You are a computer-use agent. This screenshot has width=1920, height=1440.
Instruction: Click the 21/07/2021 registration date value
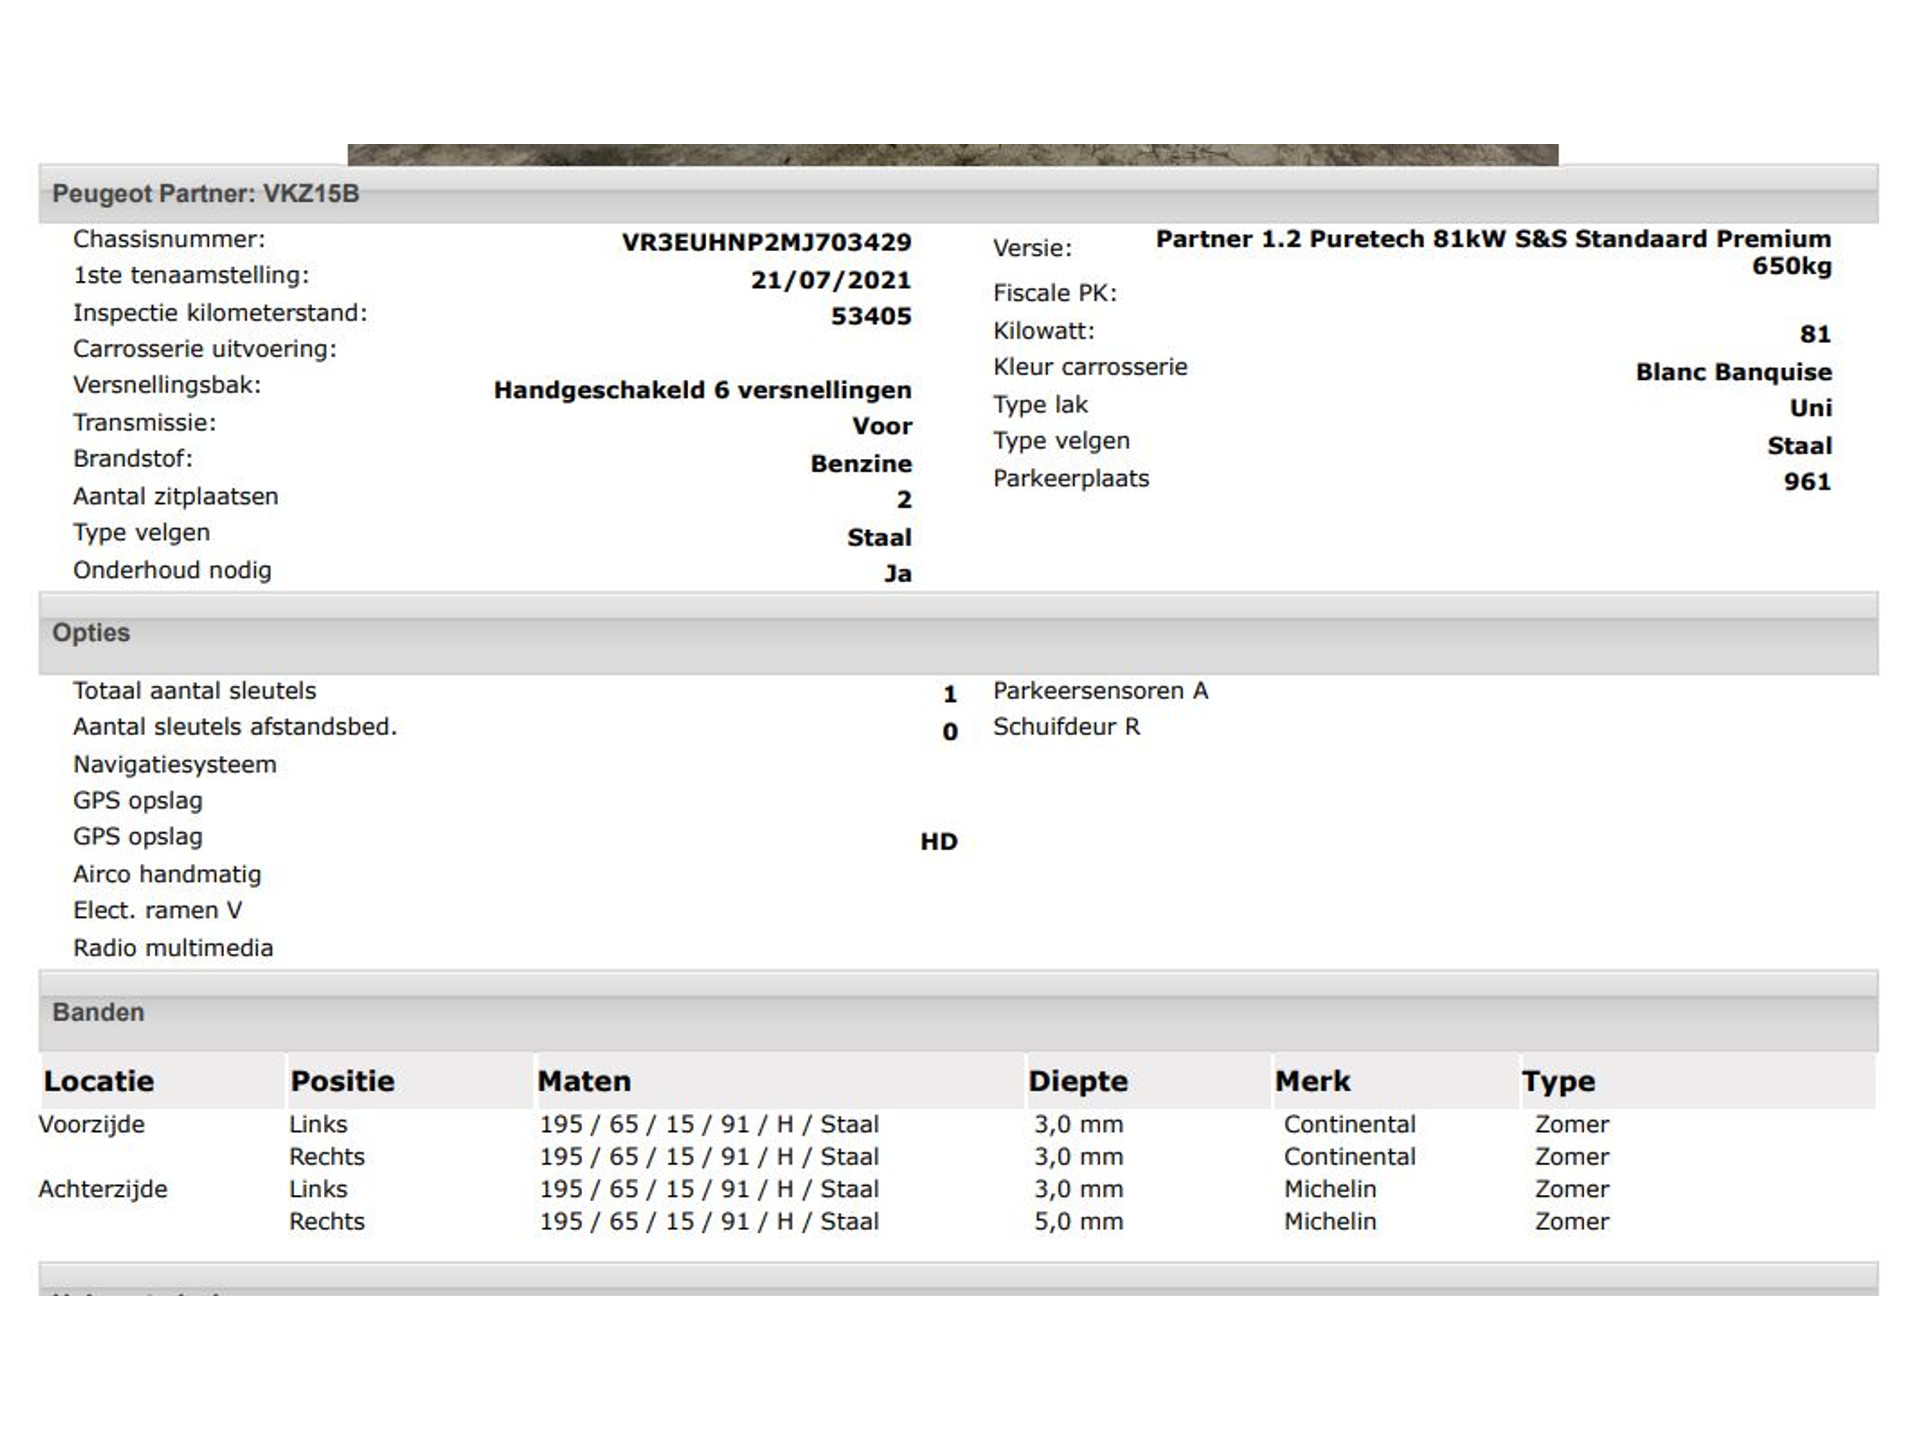[830, 280]
